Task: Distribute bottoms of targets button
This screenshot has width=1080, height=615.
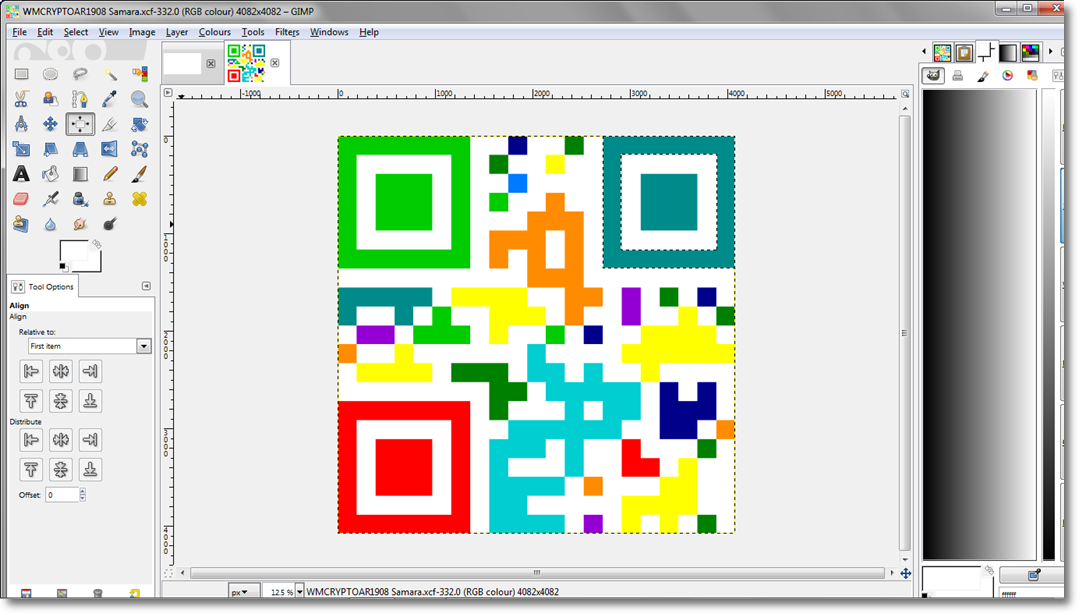Action: pos(90,470)
